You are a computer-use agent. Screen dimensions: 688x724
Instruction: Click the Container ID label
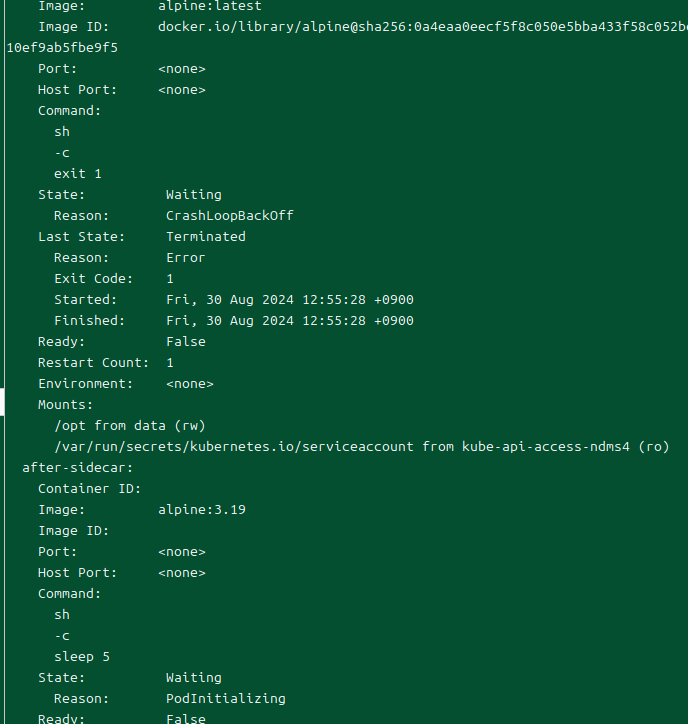coord(90,489)
